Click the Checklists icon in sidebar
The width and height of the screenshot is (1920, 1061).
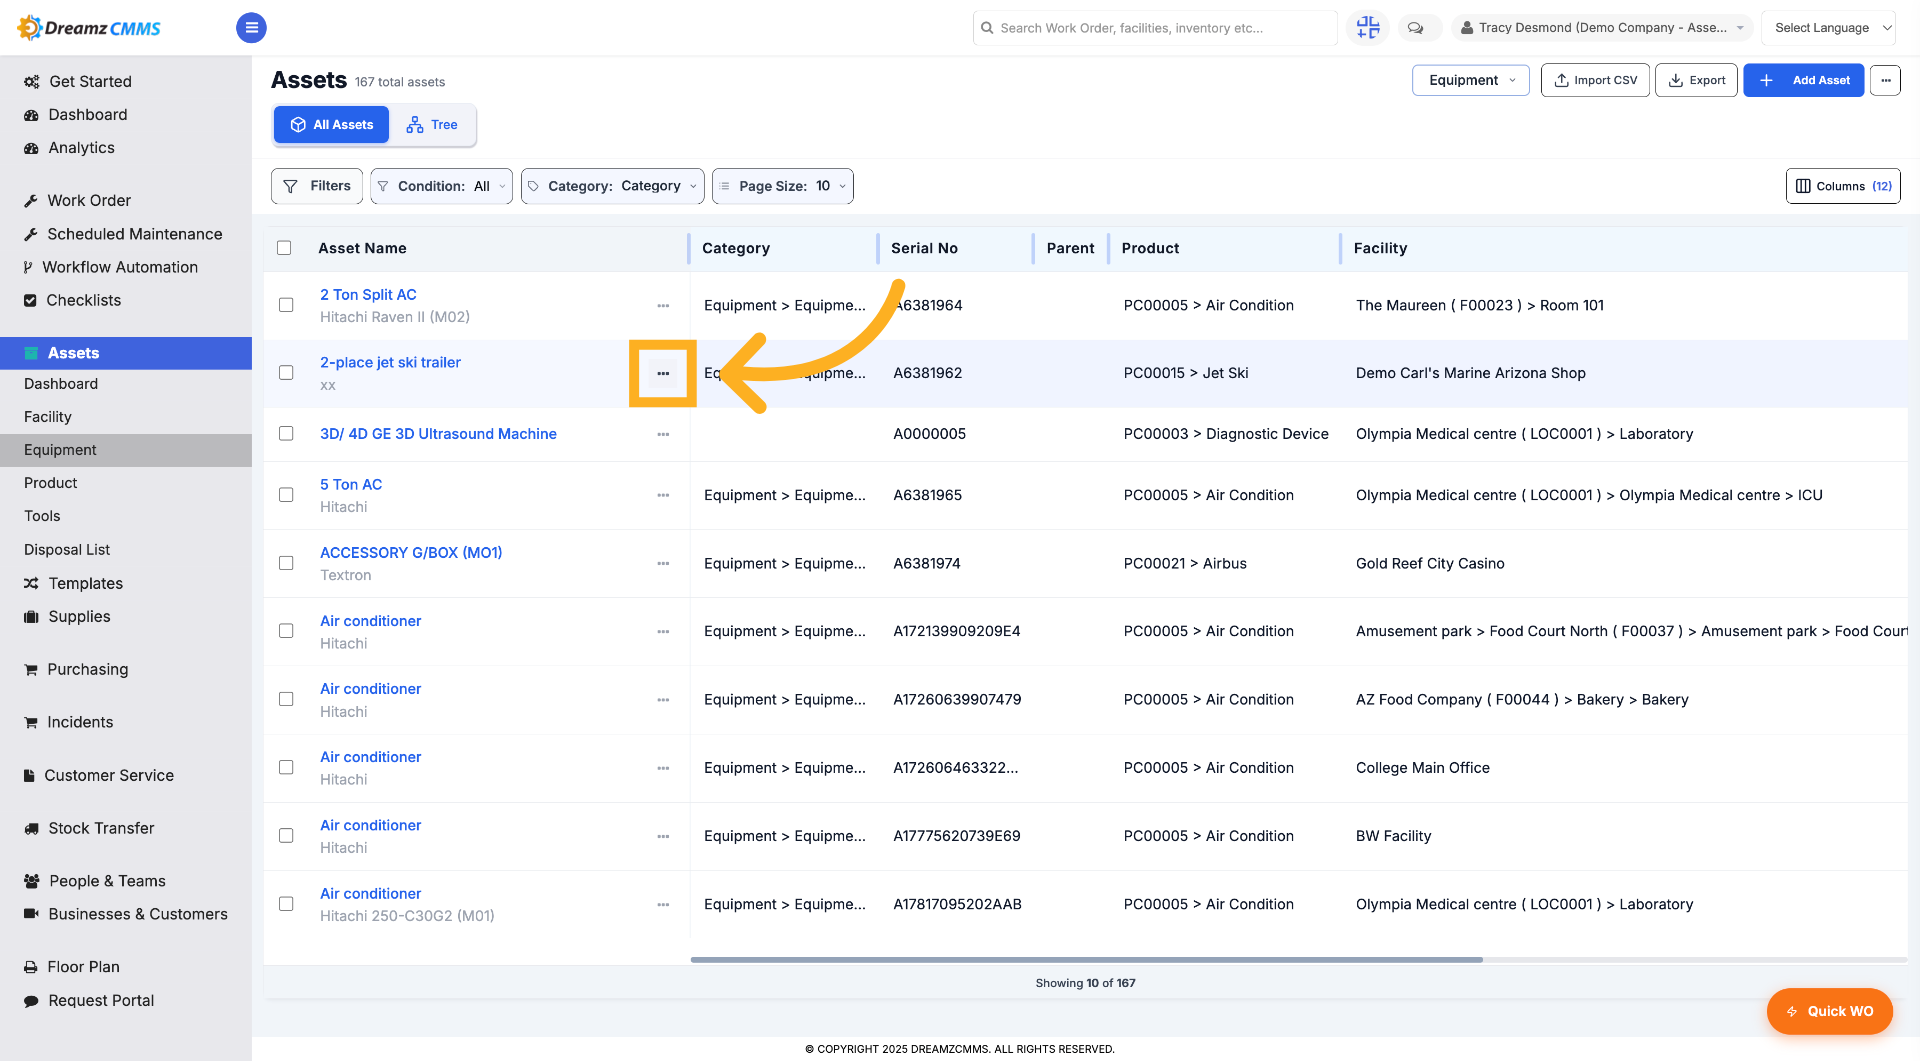pos(30,300)
